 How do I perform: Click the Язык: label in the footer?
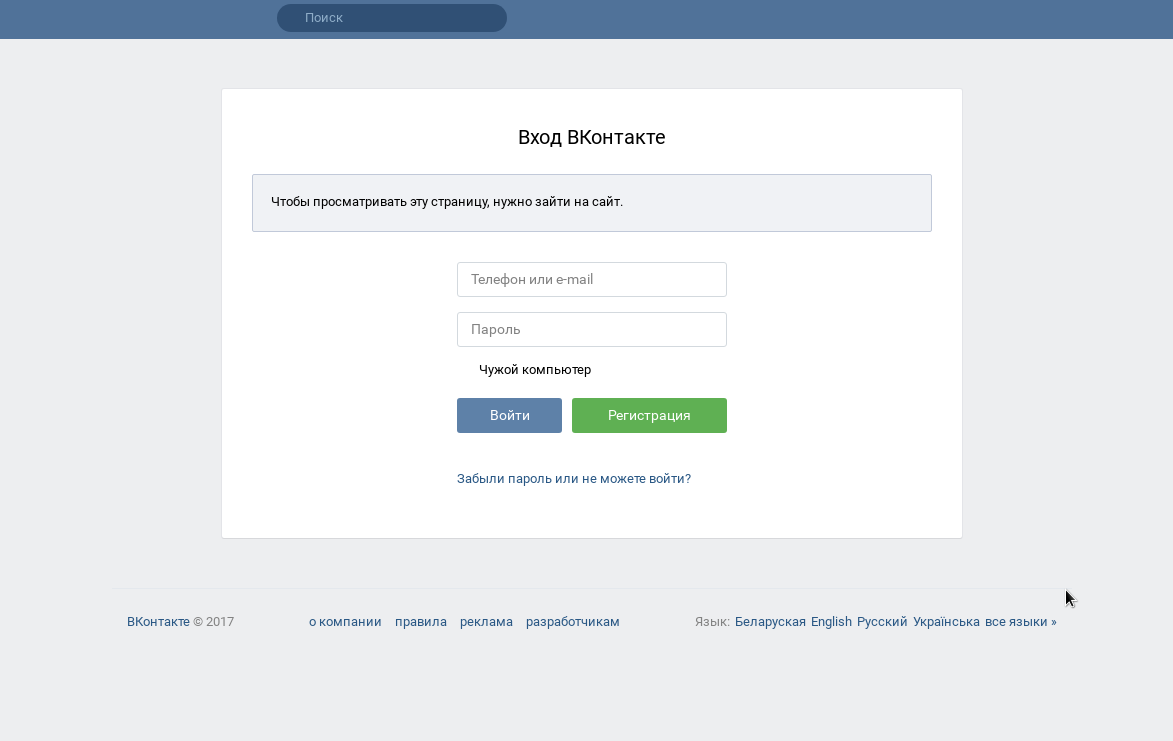coord(712,622)
